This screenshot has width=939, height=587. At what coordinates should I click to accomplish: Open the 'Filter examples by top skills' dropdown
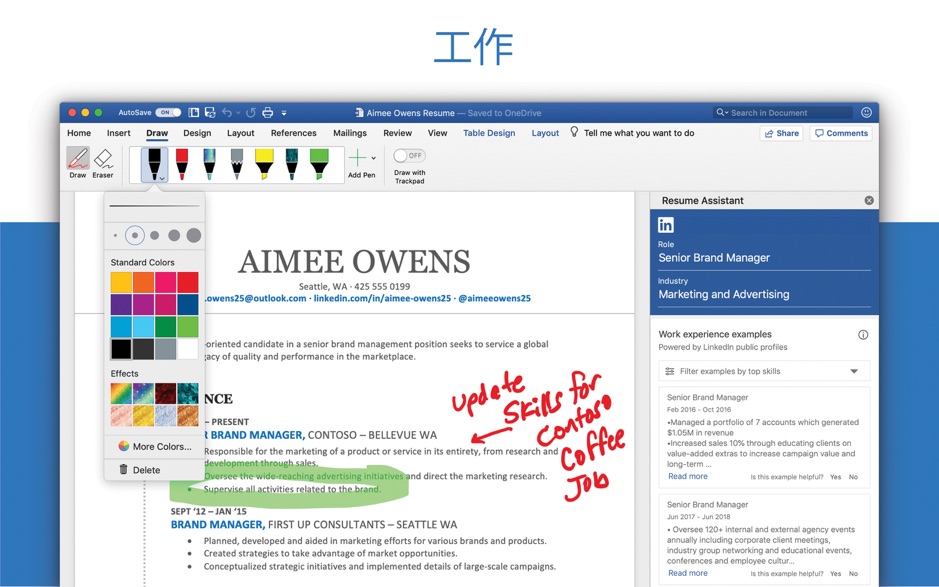coord(763,370)
